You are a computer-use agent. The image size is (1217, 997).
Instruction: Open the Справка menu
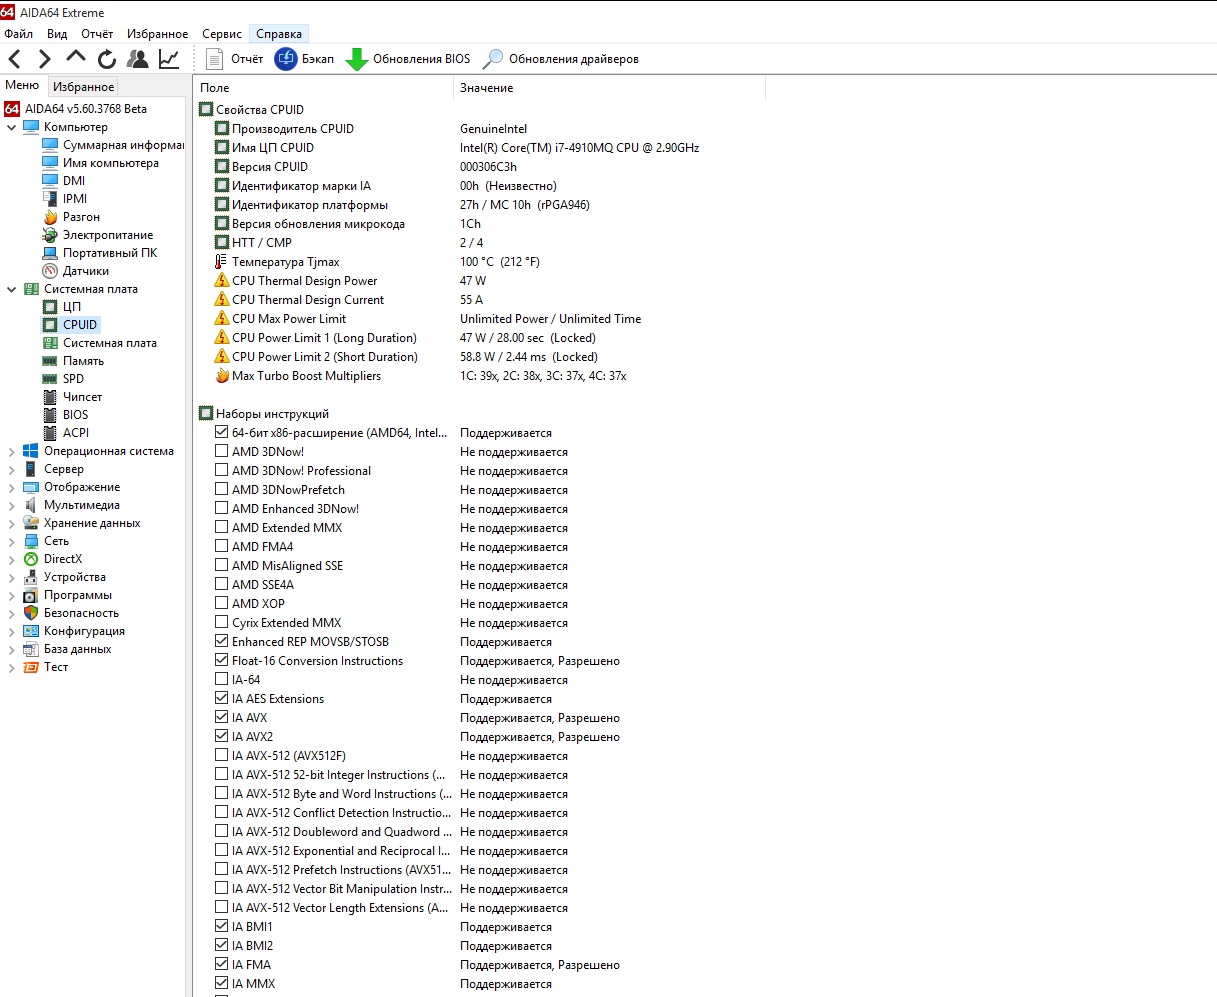[x=279, y=34]
